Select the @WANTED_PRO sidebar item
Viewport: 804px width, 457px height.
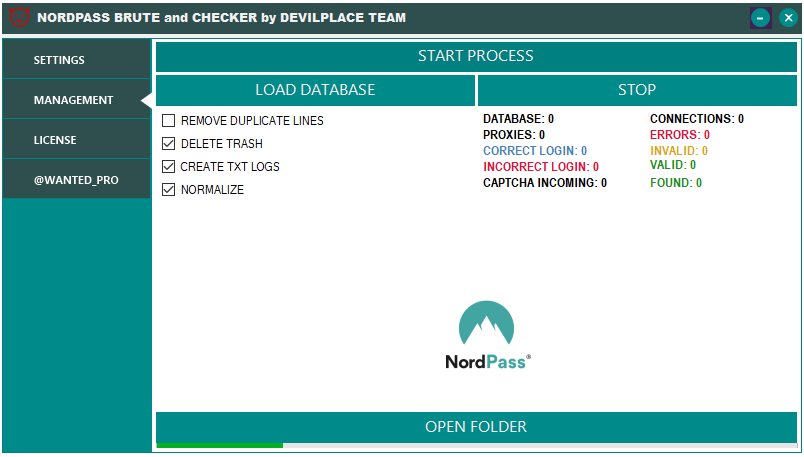click(x=76, y=180)
